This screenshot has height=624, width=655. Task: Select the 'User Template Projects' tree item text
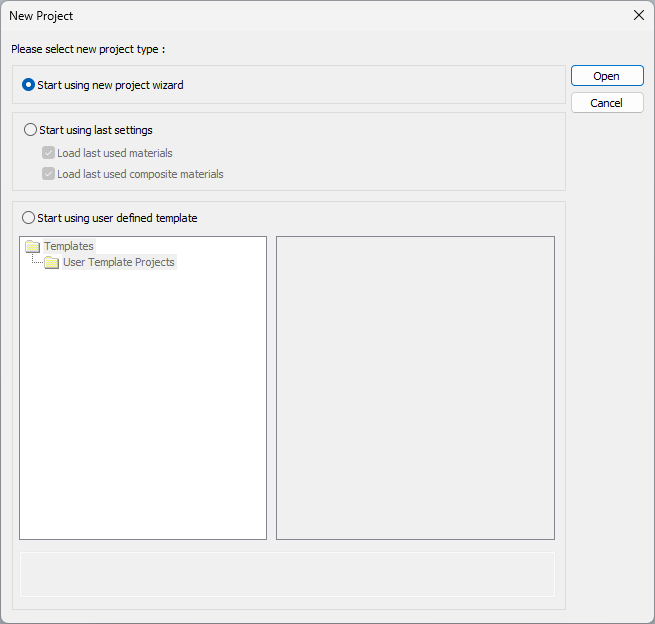(x=119, y=263)
